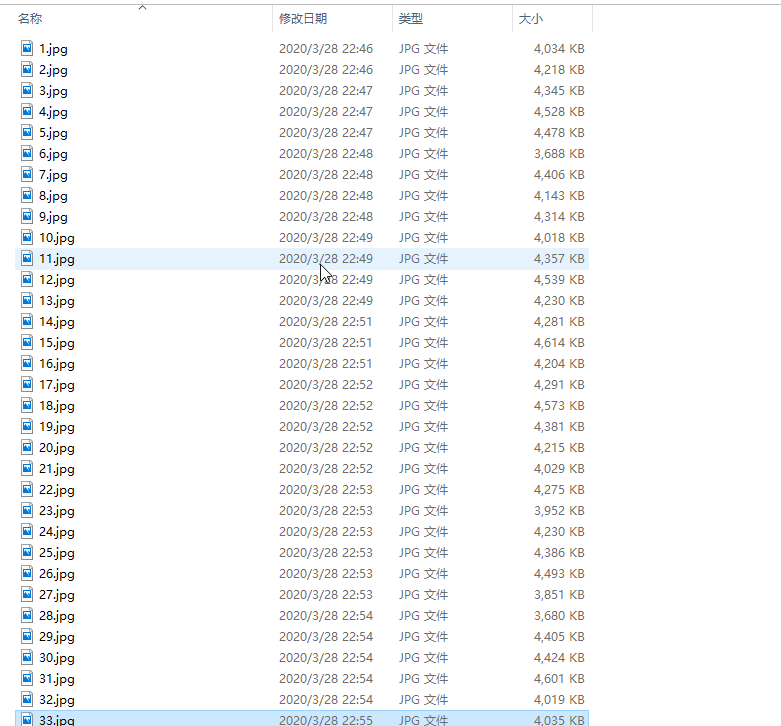This screenshot has height=726, width=781.
Task: Click the 3,688 KB size value
Action: pyautogui.click(x=559, y=153)
